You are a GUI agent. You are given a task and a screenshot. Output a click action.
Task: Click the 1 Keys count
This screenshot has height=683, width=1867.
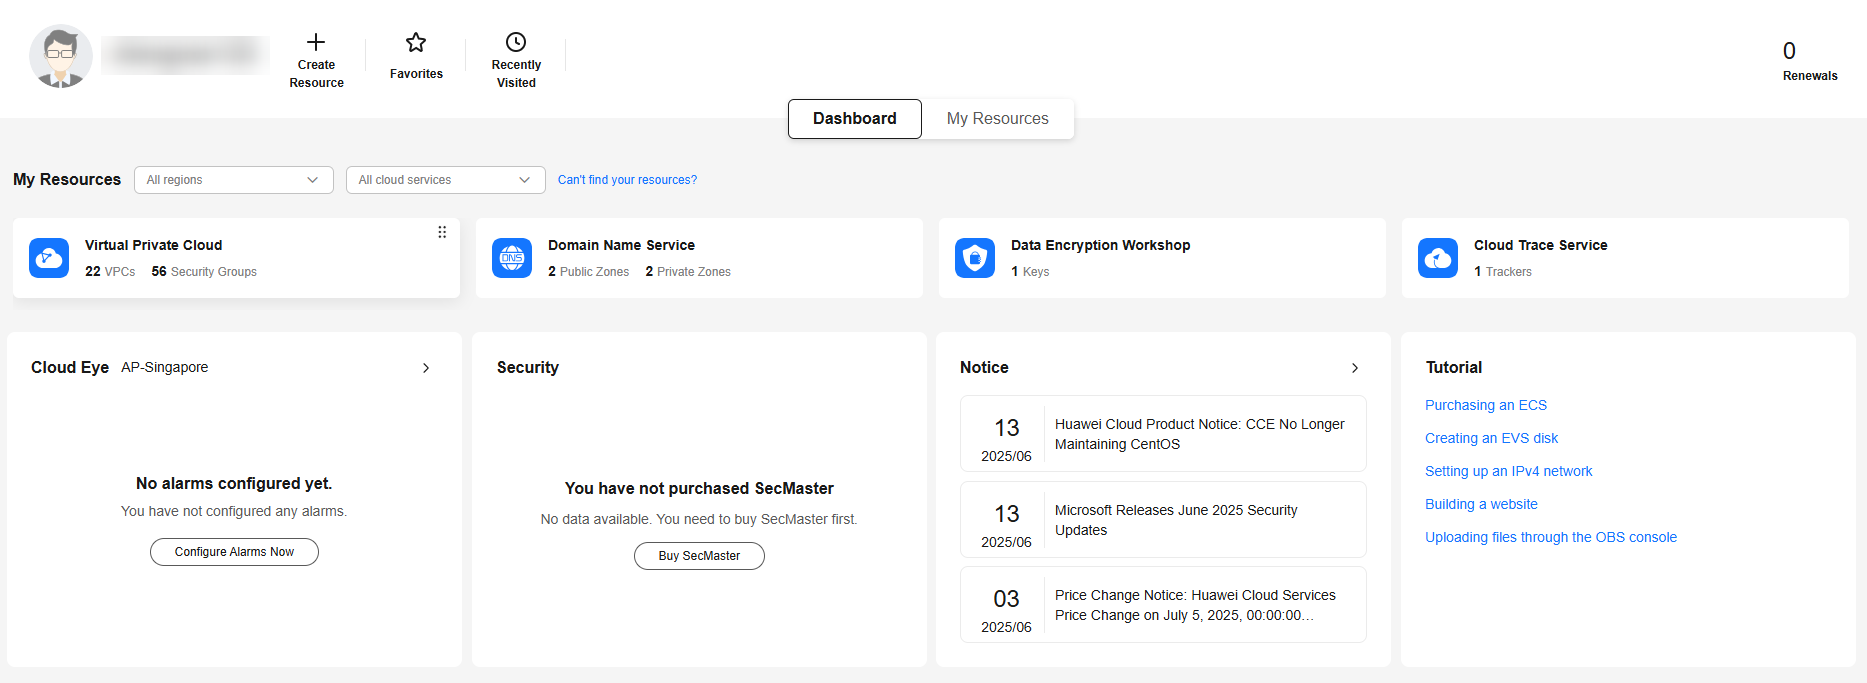[x=1030, y=272]
